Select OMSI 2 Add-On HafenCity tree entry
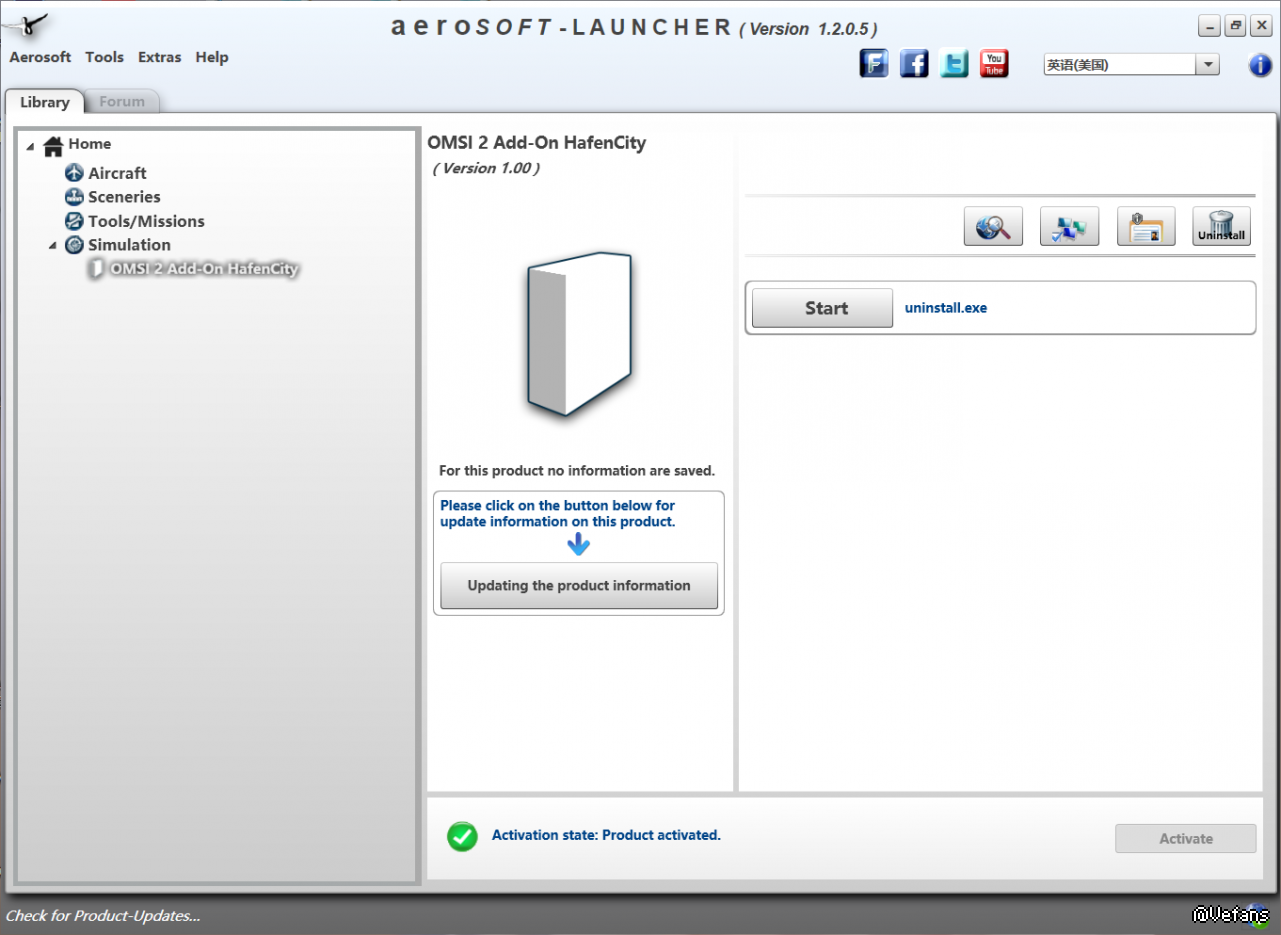Viewport: 1281px width, 935px height. pos(204,269)
